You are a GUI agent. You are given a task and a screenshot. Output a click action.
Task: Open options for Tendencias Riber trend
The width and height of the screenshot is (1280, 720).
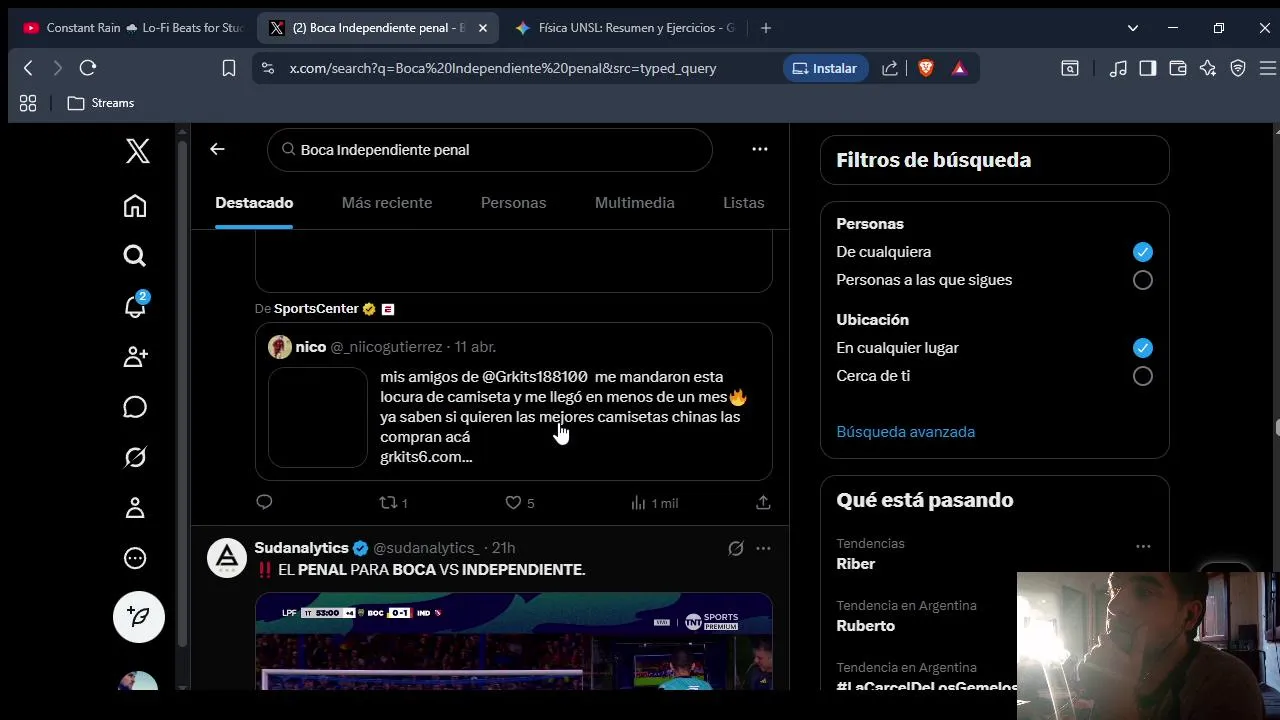pos(1143,546)
